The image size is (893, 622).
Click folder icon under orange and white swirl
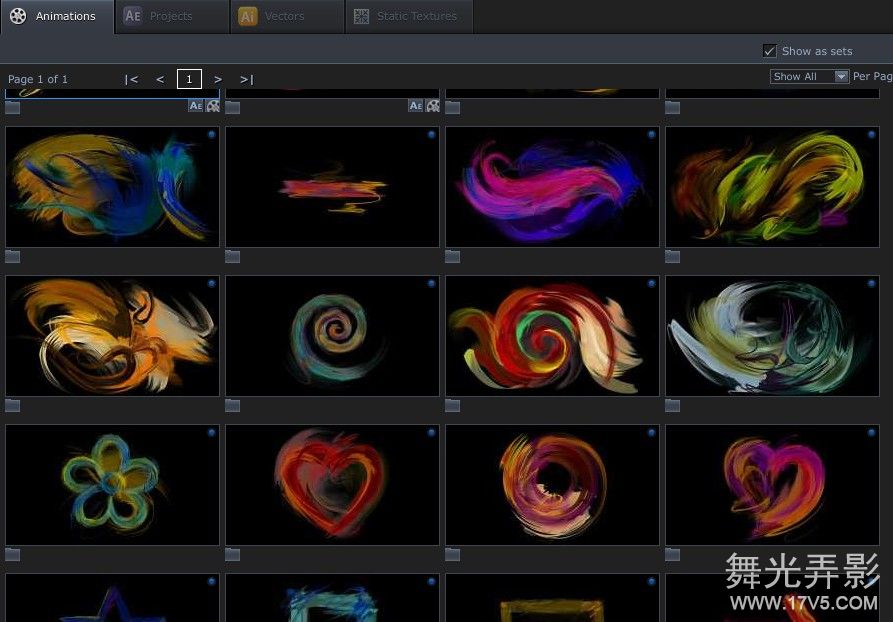(x=13, y=406)
